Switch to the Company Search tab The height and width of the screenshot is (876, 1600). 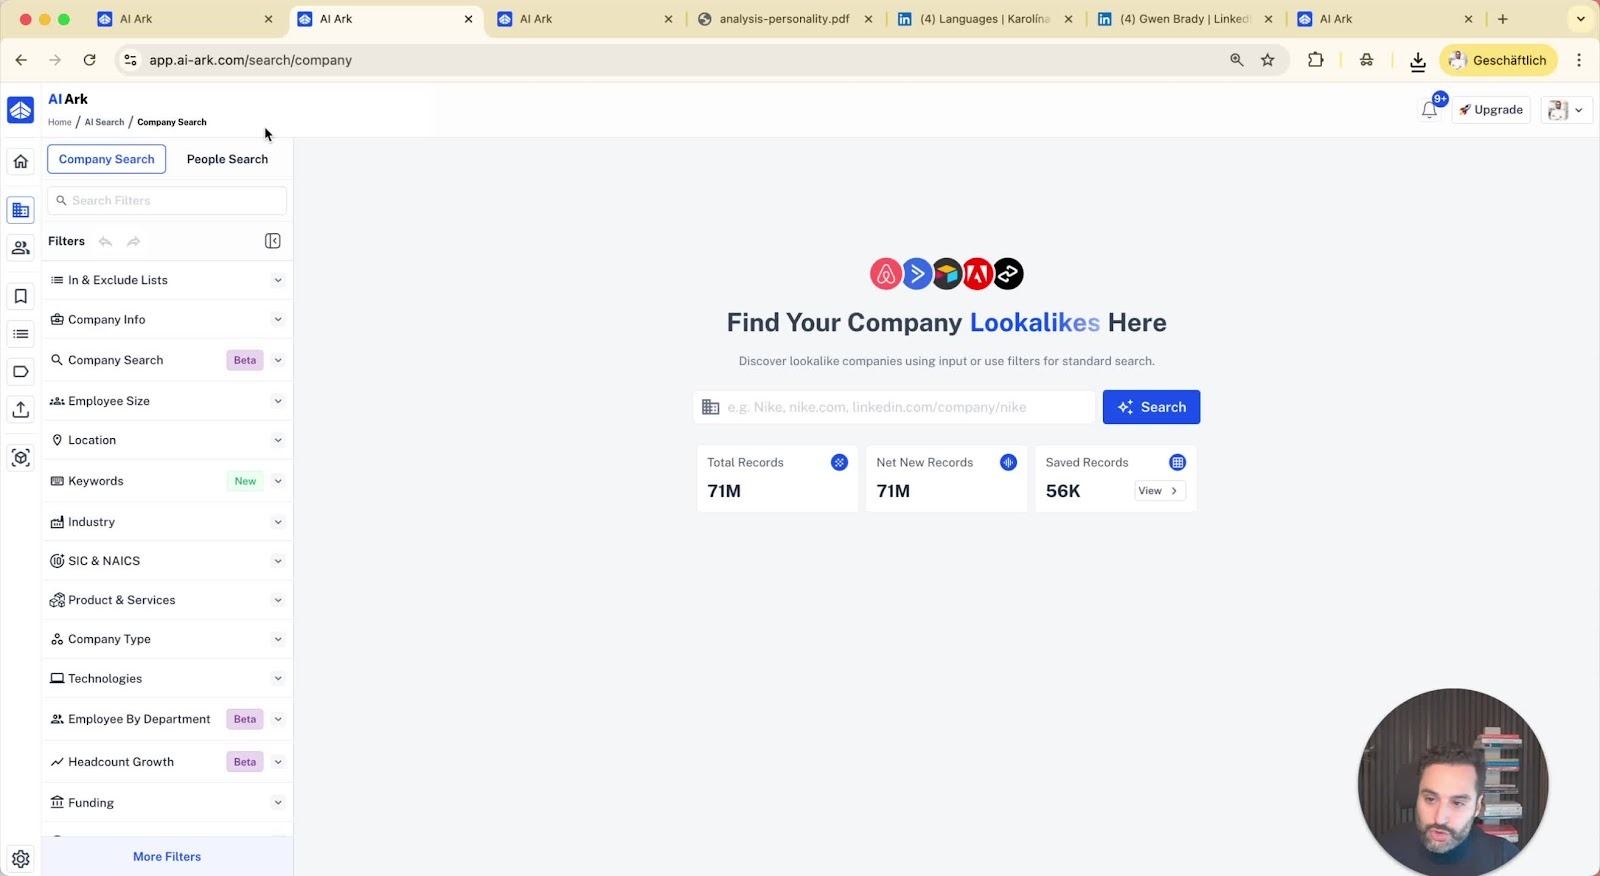107,159
